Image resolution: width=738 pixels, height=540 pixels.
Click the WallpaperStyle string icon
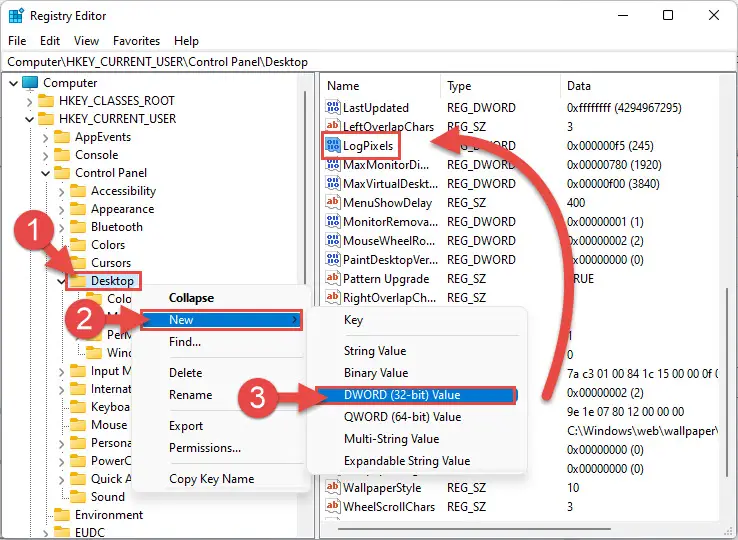(333, 487)
